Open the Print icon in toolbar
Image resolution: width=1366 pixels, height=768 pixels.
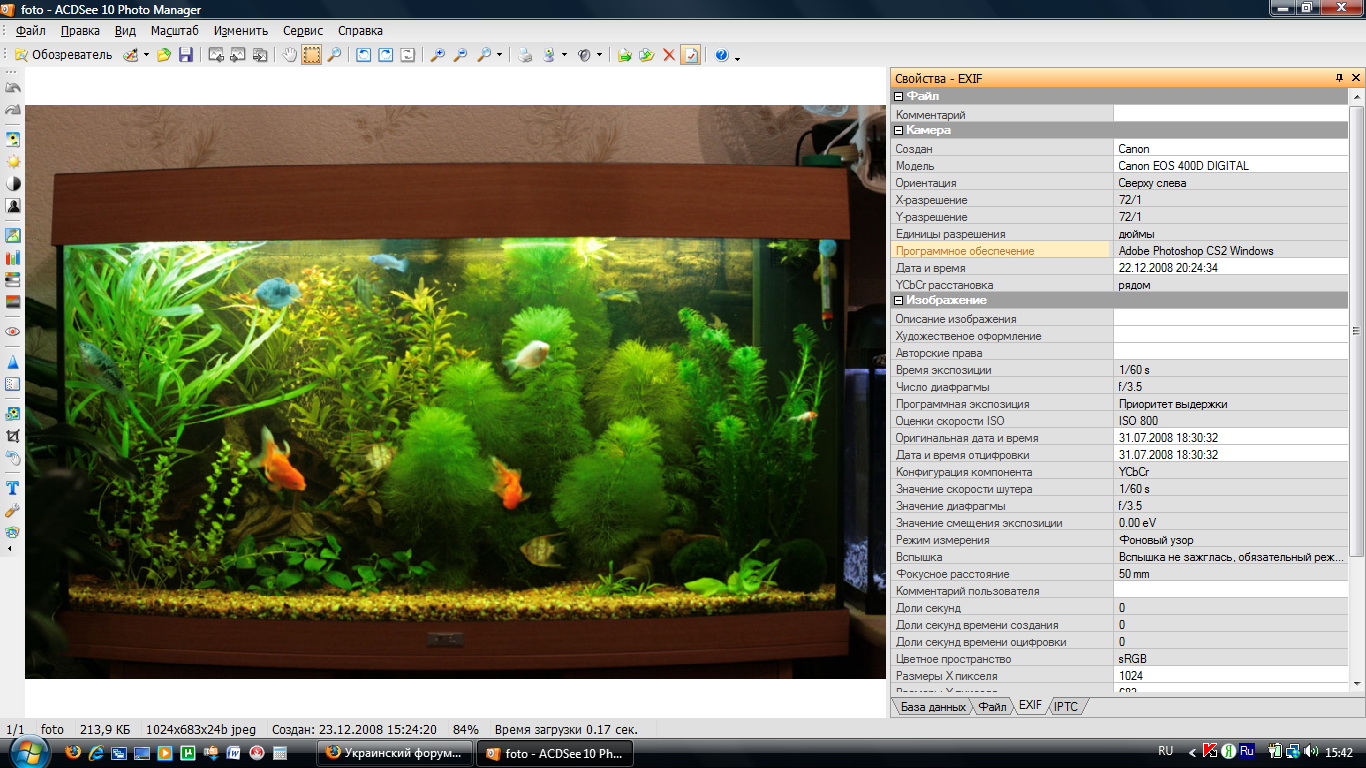pyautogui.click(x=525, y=55)
